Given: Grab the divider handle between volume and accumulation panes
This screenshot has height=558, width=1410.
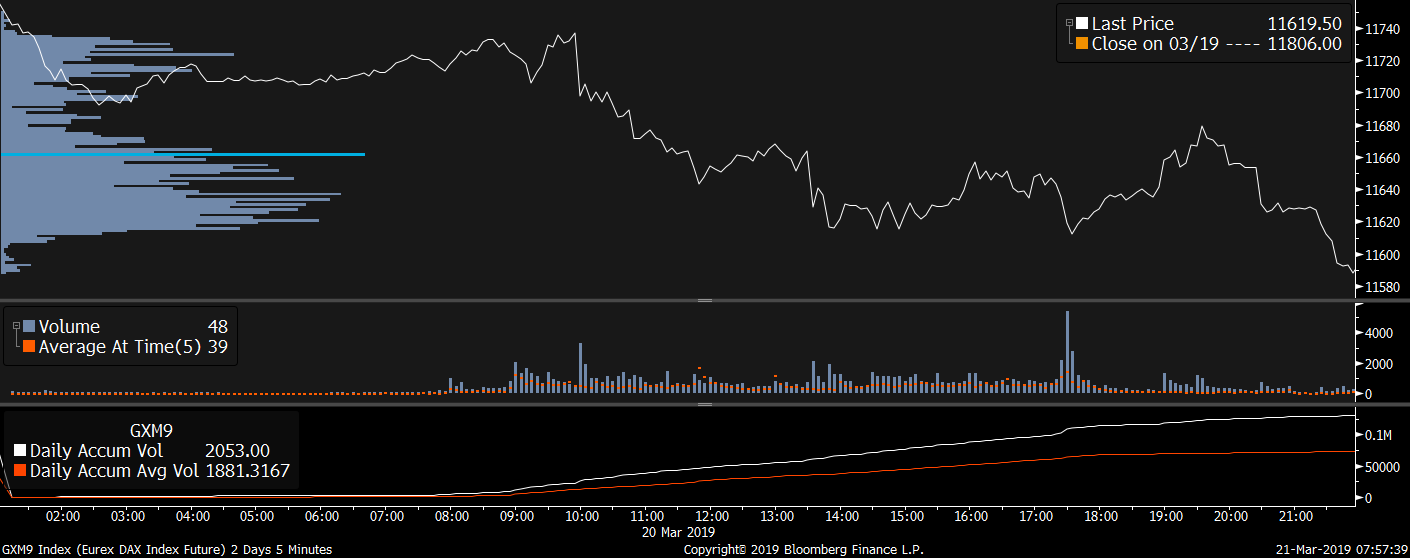Looking at the screenshot, I should [704, 404].
